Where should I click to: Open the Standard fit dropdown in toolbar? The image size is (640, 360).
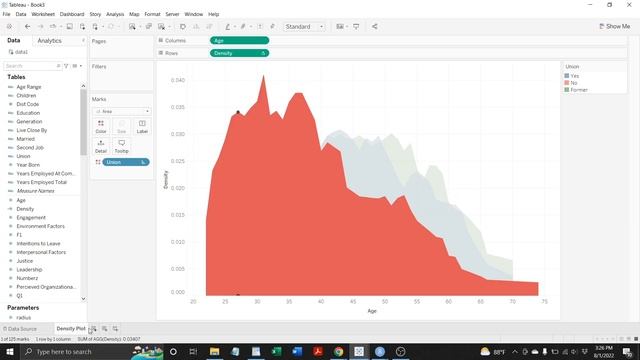[304, 27]
